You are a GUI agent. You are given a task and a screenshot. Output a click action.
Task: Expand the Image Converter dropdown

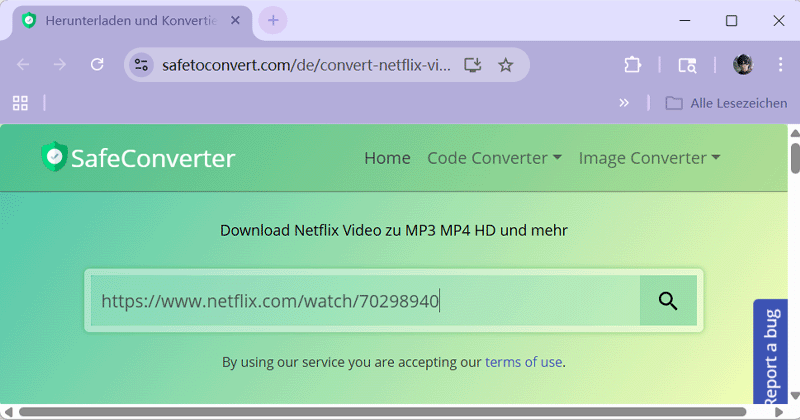[x=649, y=158]
